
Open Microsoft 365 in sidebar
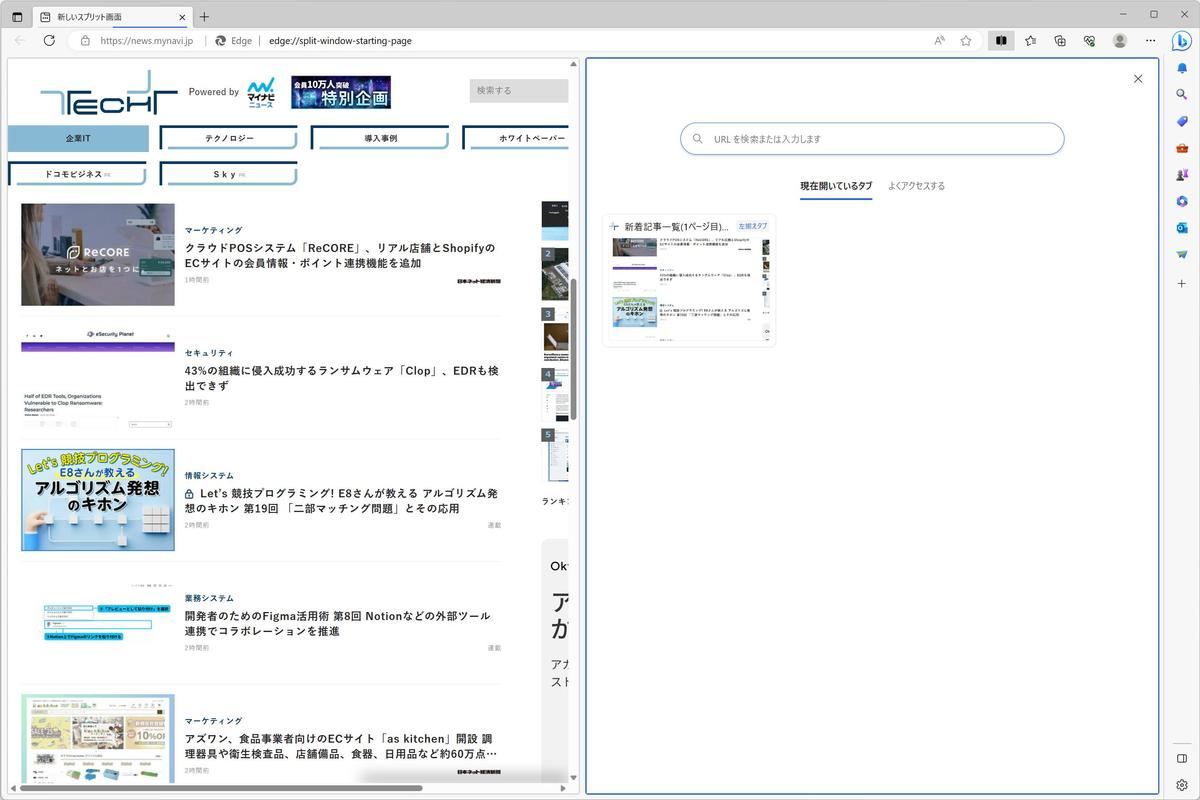click(x=1182, y=202)
